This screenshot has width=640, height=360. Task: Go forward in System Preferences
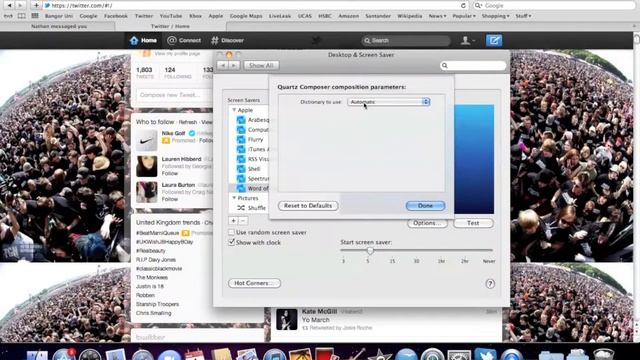(233, 65)
